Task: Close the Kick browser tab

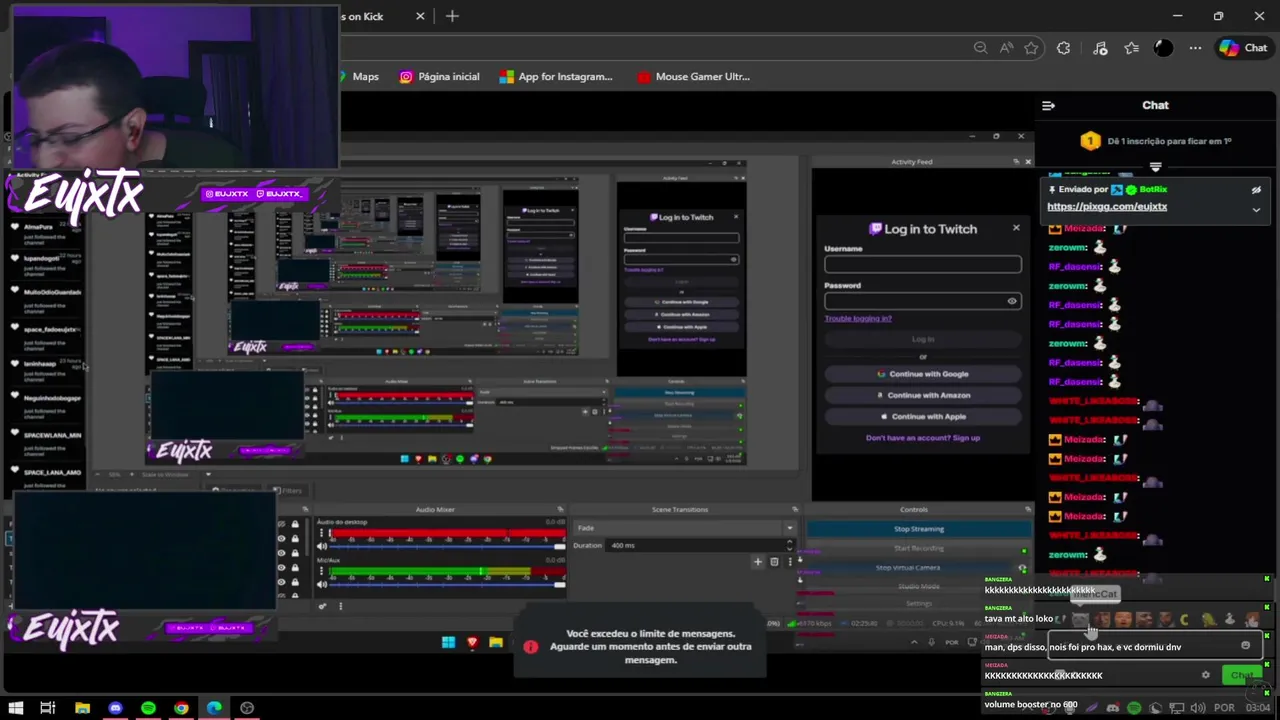Action: [x=420, y=16]
